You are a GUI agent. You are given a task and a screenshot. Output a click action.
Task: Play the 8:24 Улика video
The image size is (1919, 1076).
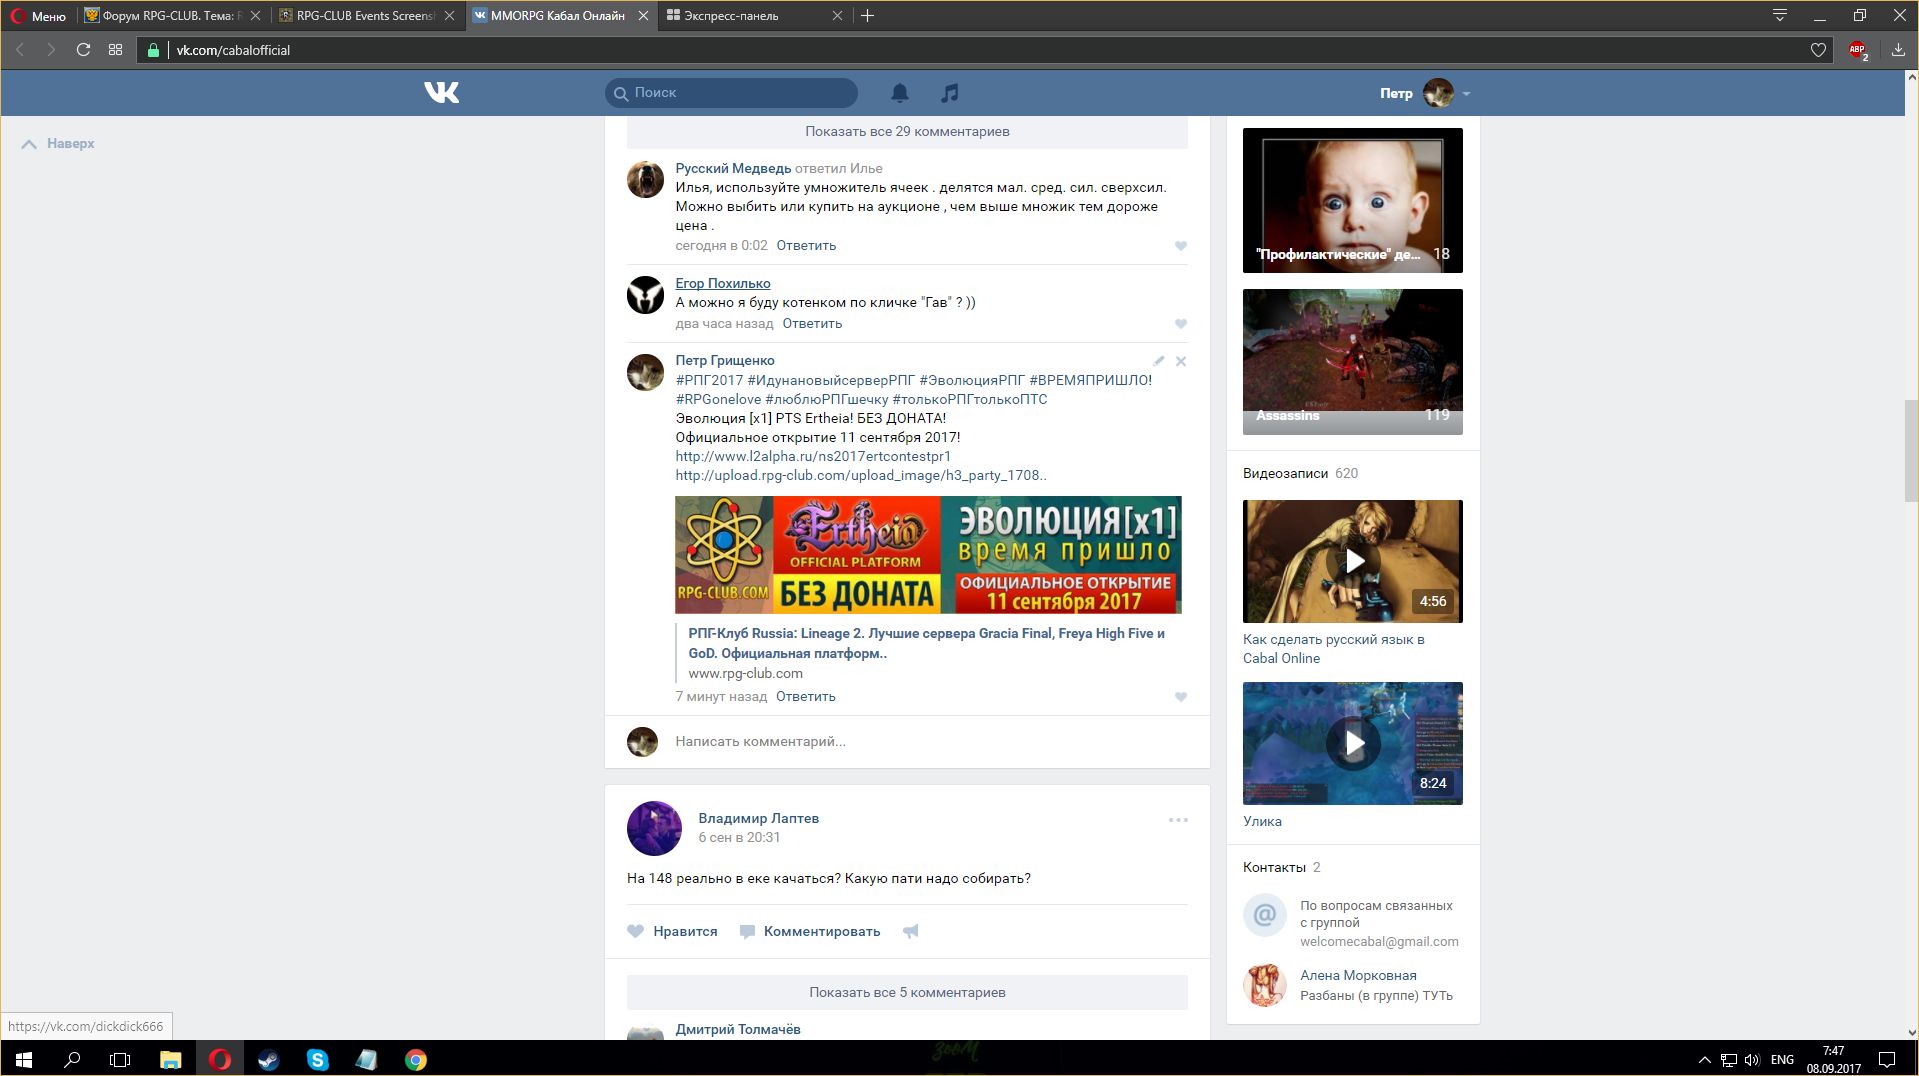point(1352,743)
